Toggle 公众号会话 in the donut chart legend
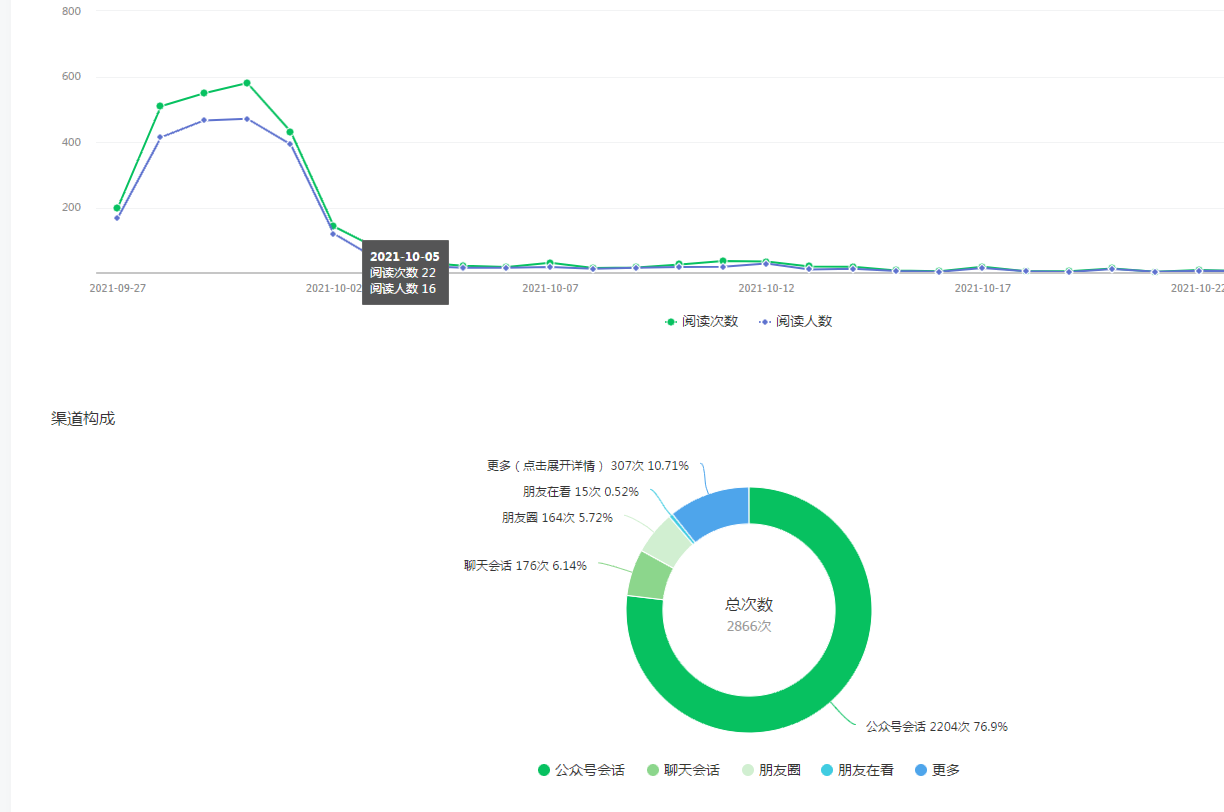Image resolution: width=1224 pixels, height=812 pixels. point(581,770)
